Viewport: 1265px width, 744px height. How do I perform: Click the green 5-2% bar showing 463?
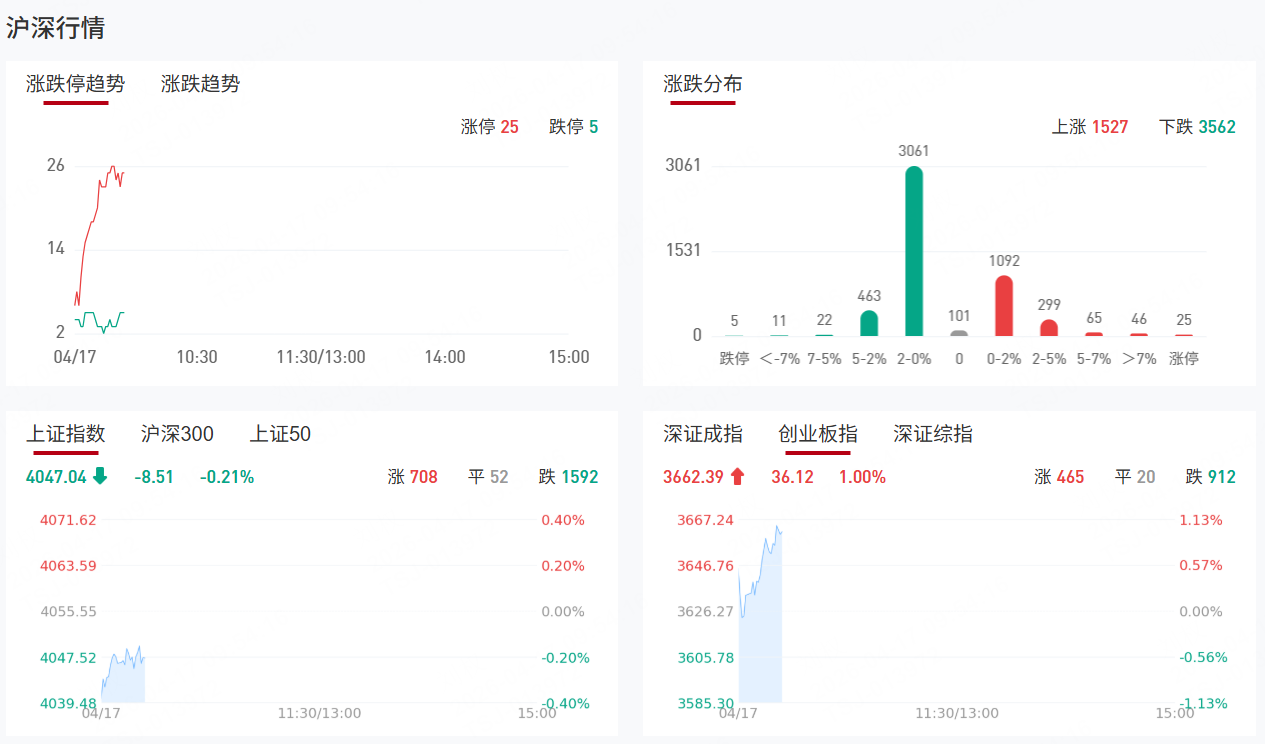(x=869, y=323)
